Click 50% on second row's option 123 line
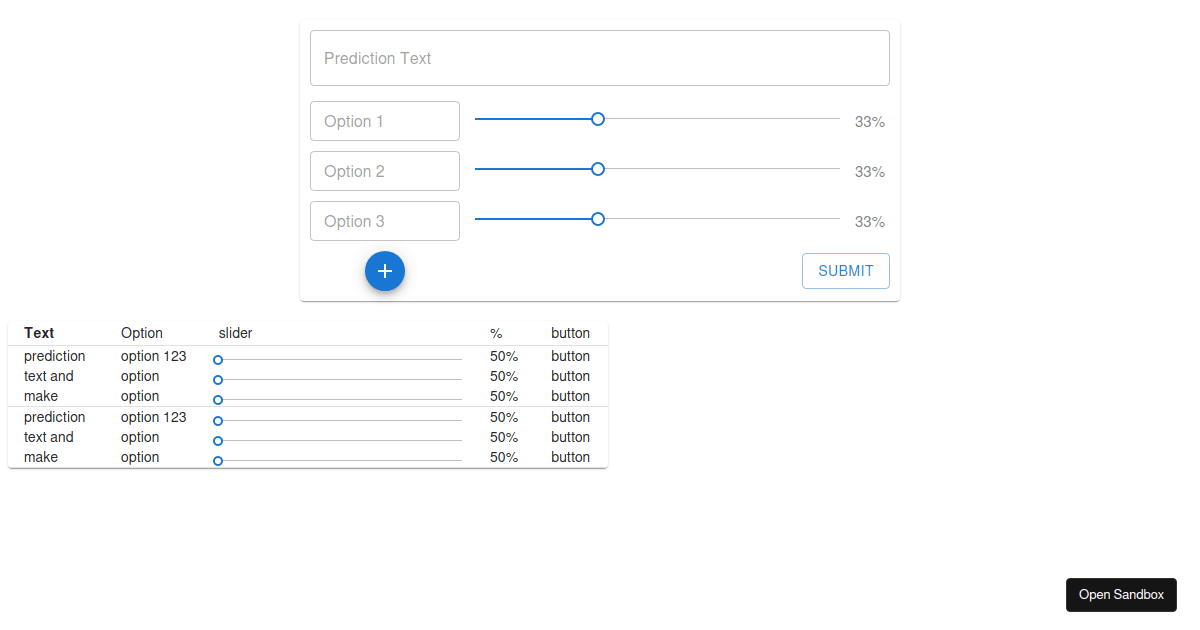This screenshot has width=1200, height=630. coord(504,417)
